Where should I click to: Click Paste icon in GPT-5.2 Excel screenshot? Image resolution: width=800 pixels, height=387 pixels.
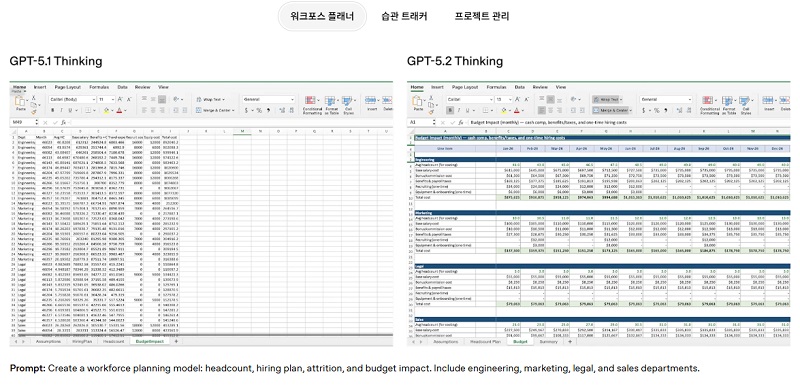coord(418,100)
